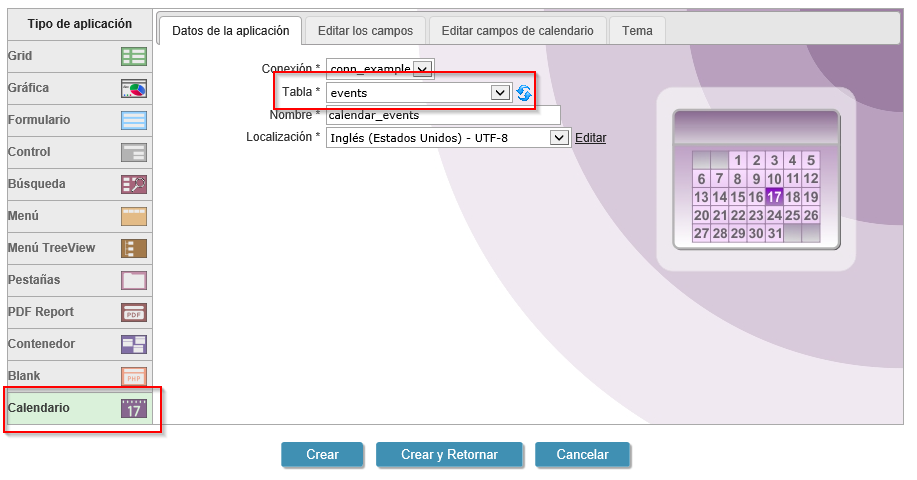Choose Formulario application type label
Image resolution: width=917 pixels, height=480 pixels.
[x=39, y=119]
